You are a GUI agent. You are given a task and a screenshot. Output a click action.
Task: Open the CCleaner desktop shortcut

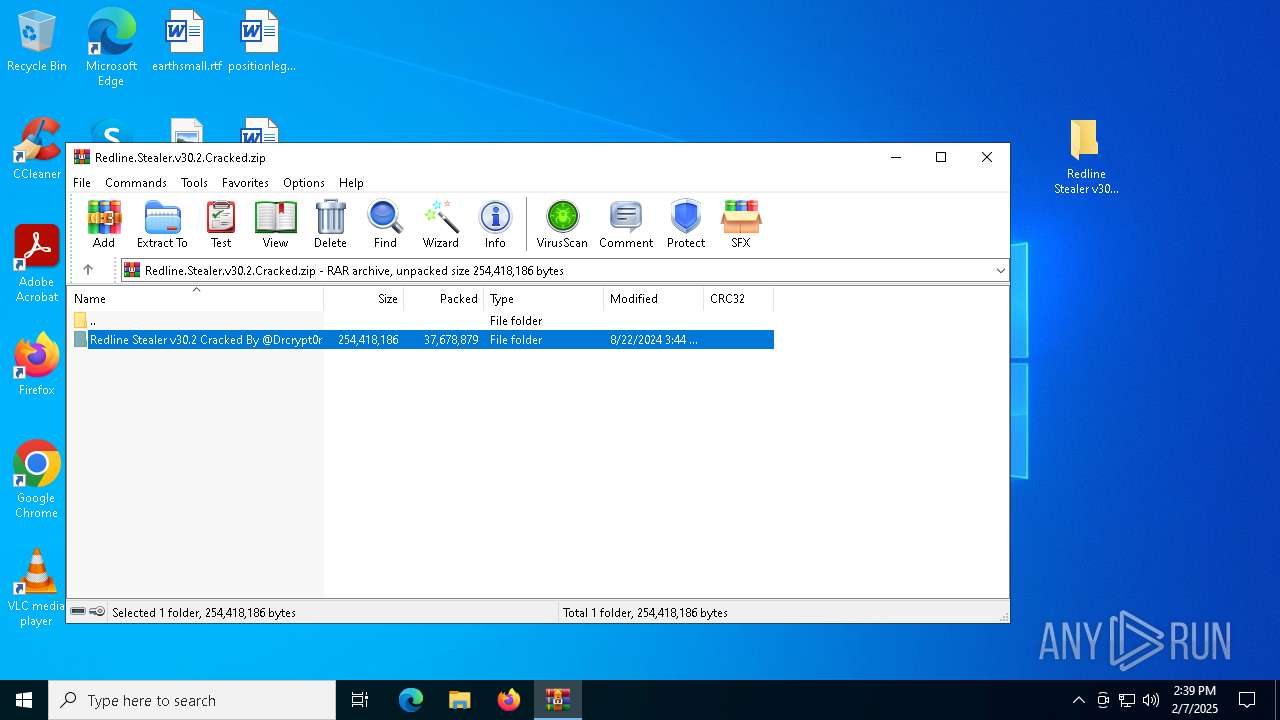click(37, 150)
